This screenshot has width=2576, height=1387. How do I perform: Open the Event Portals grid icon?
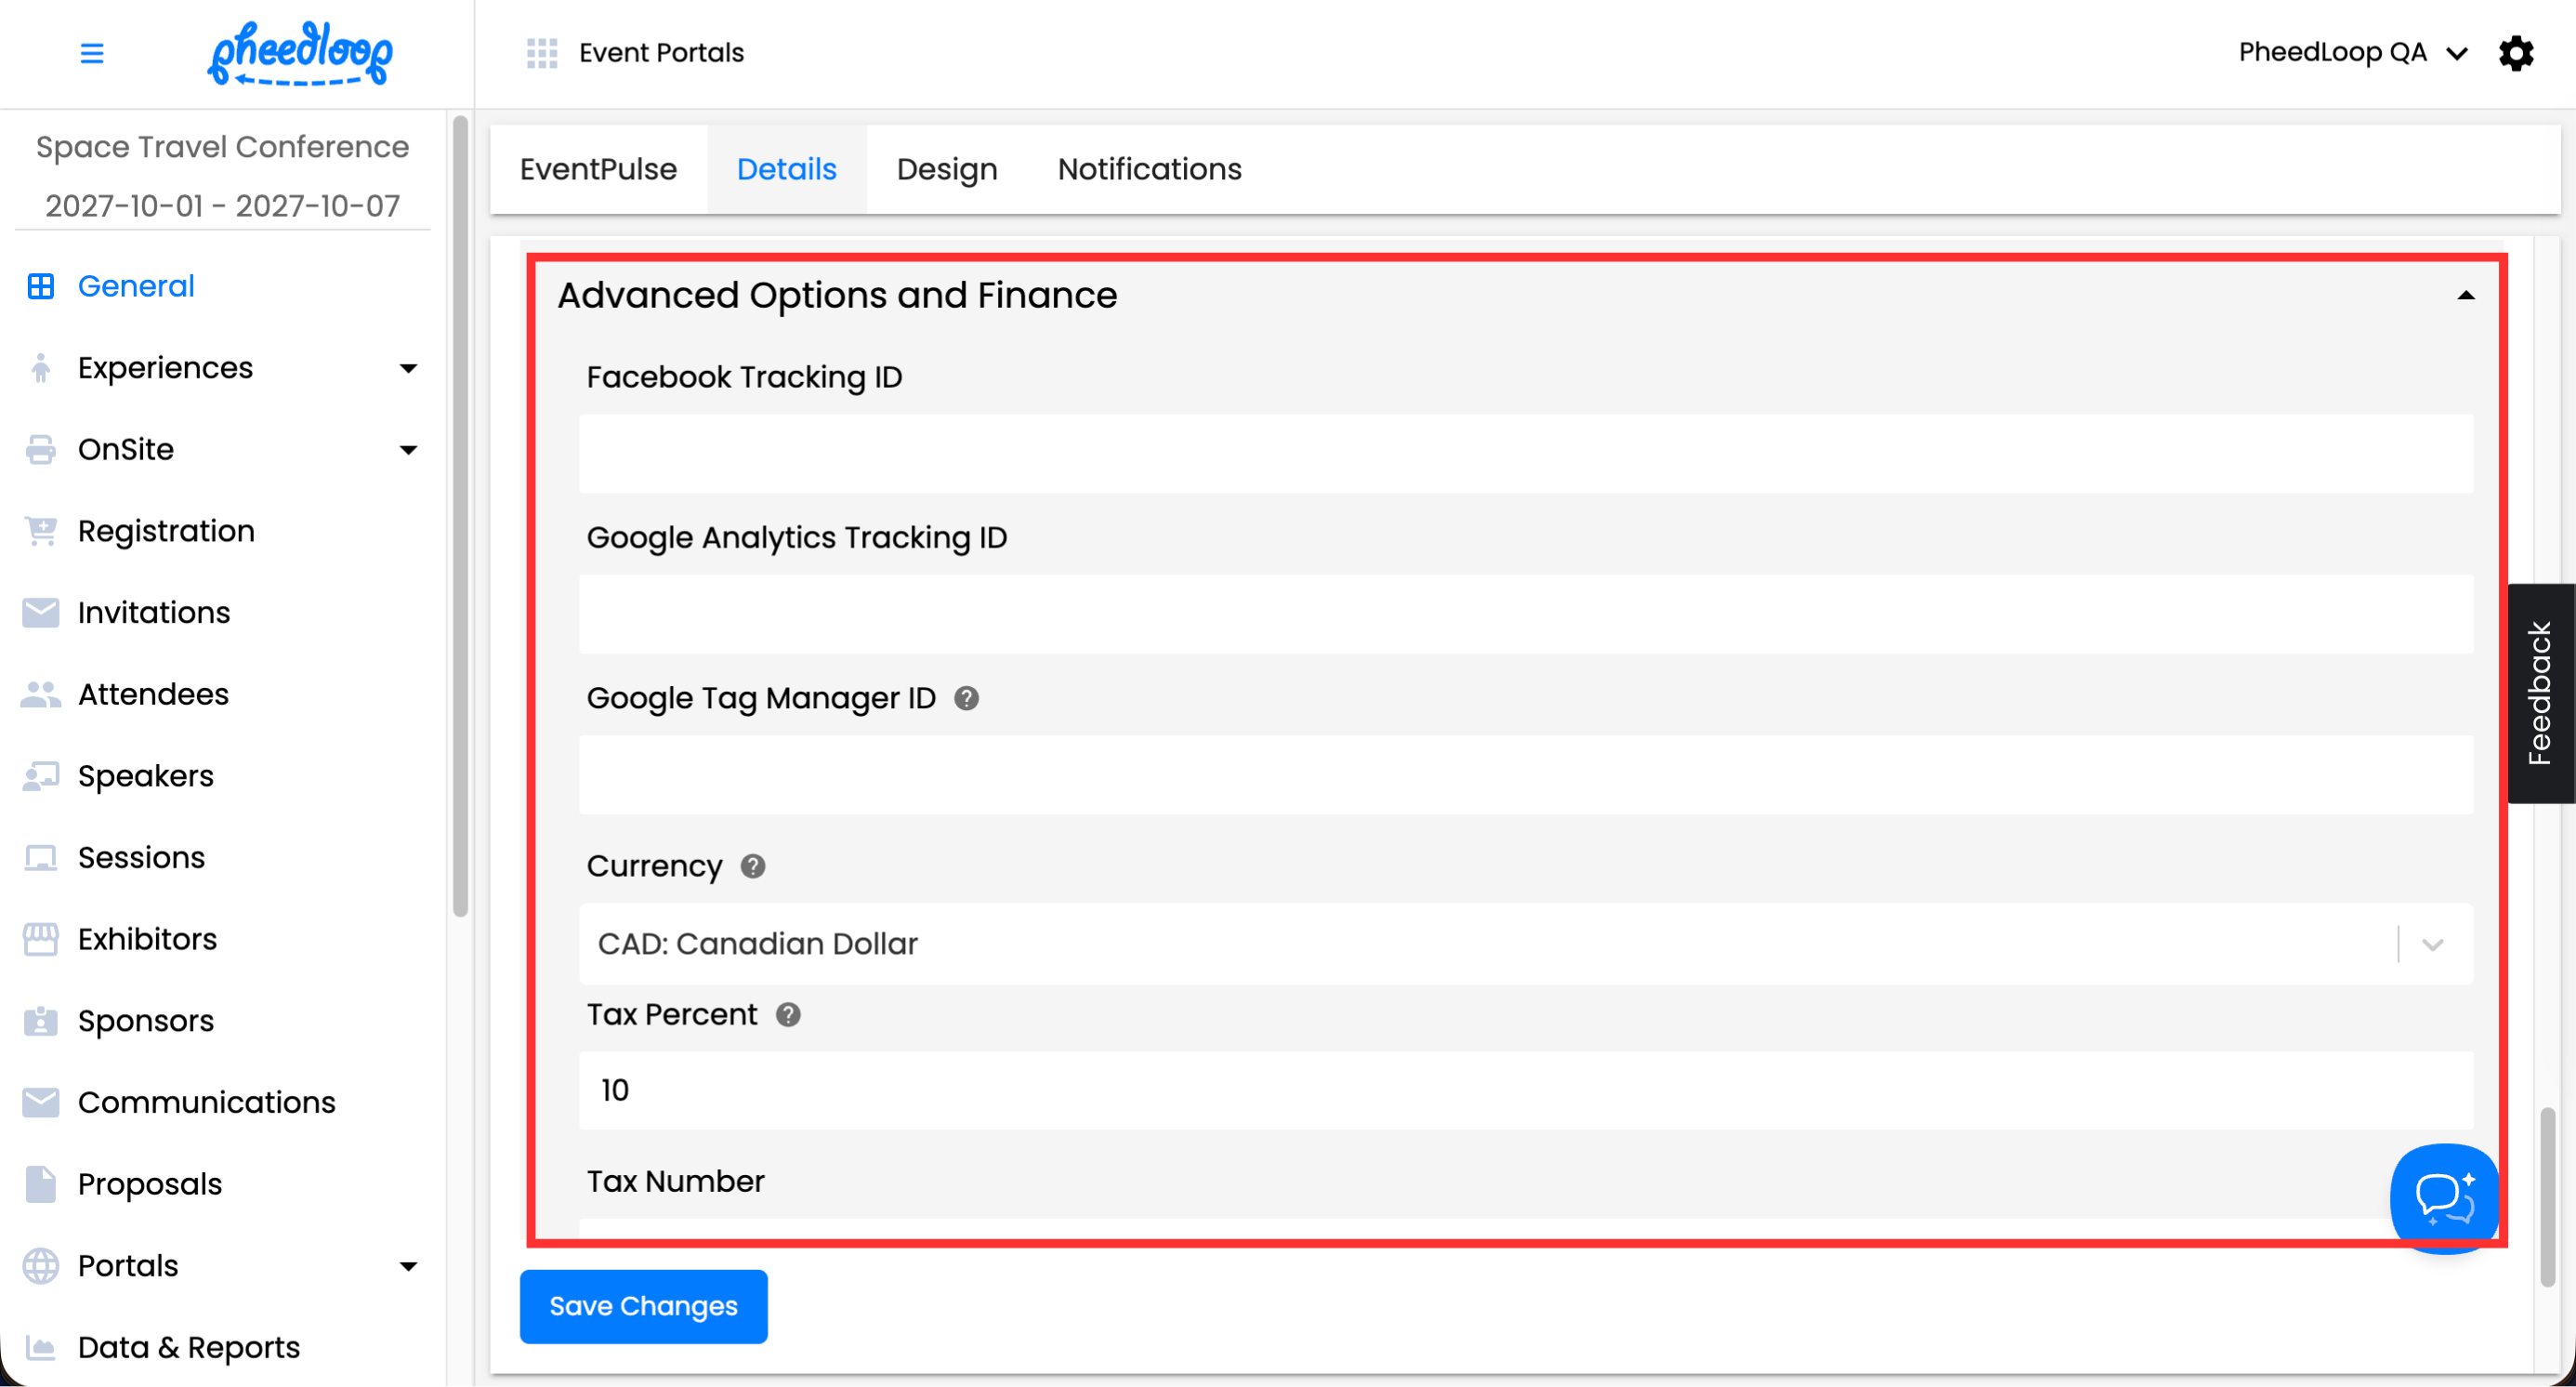pyautogui.click(x=541, y=53)
